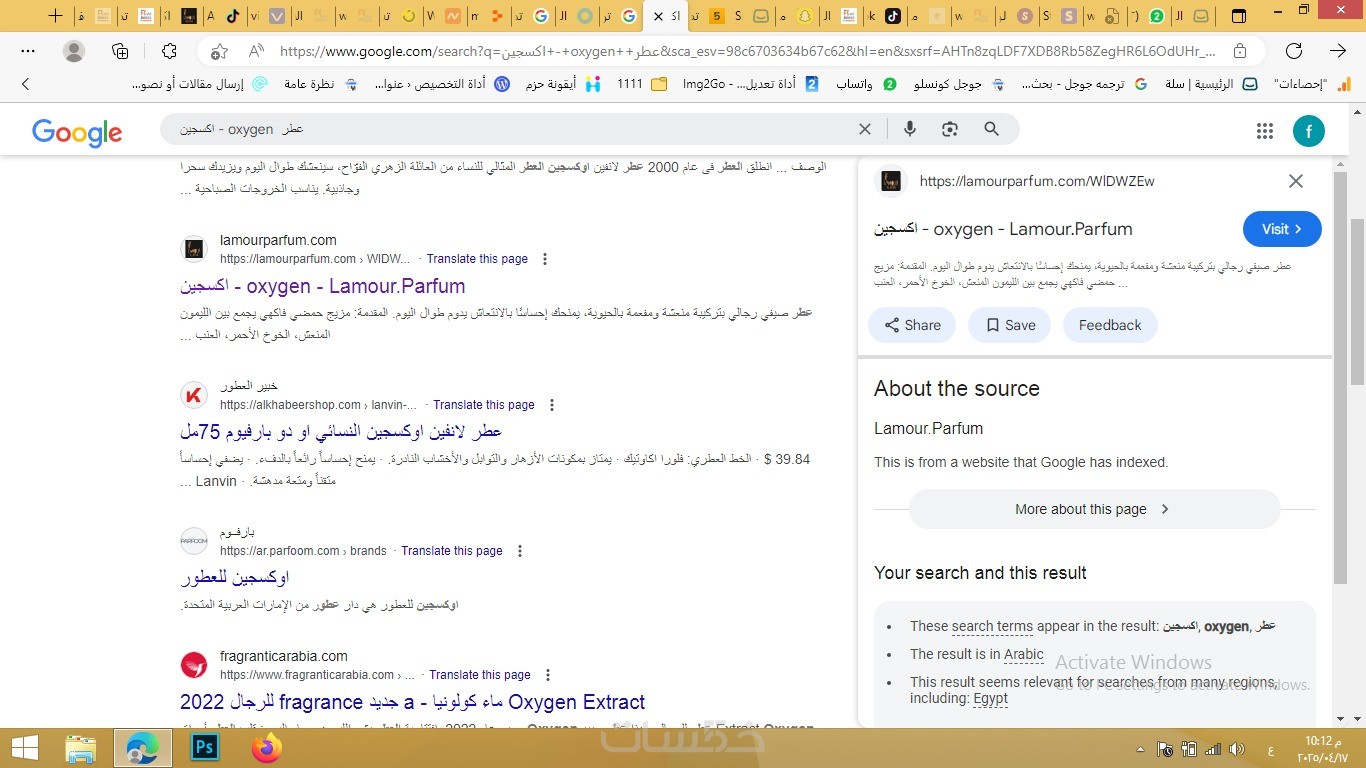Click the magnifier search submit icon
This screenshot has width=1366, height=768.
click(991, 129)
